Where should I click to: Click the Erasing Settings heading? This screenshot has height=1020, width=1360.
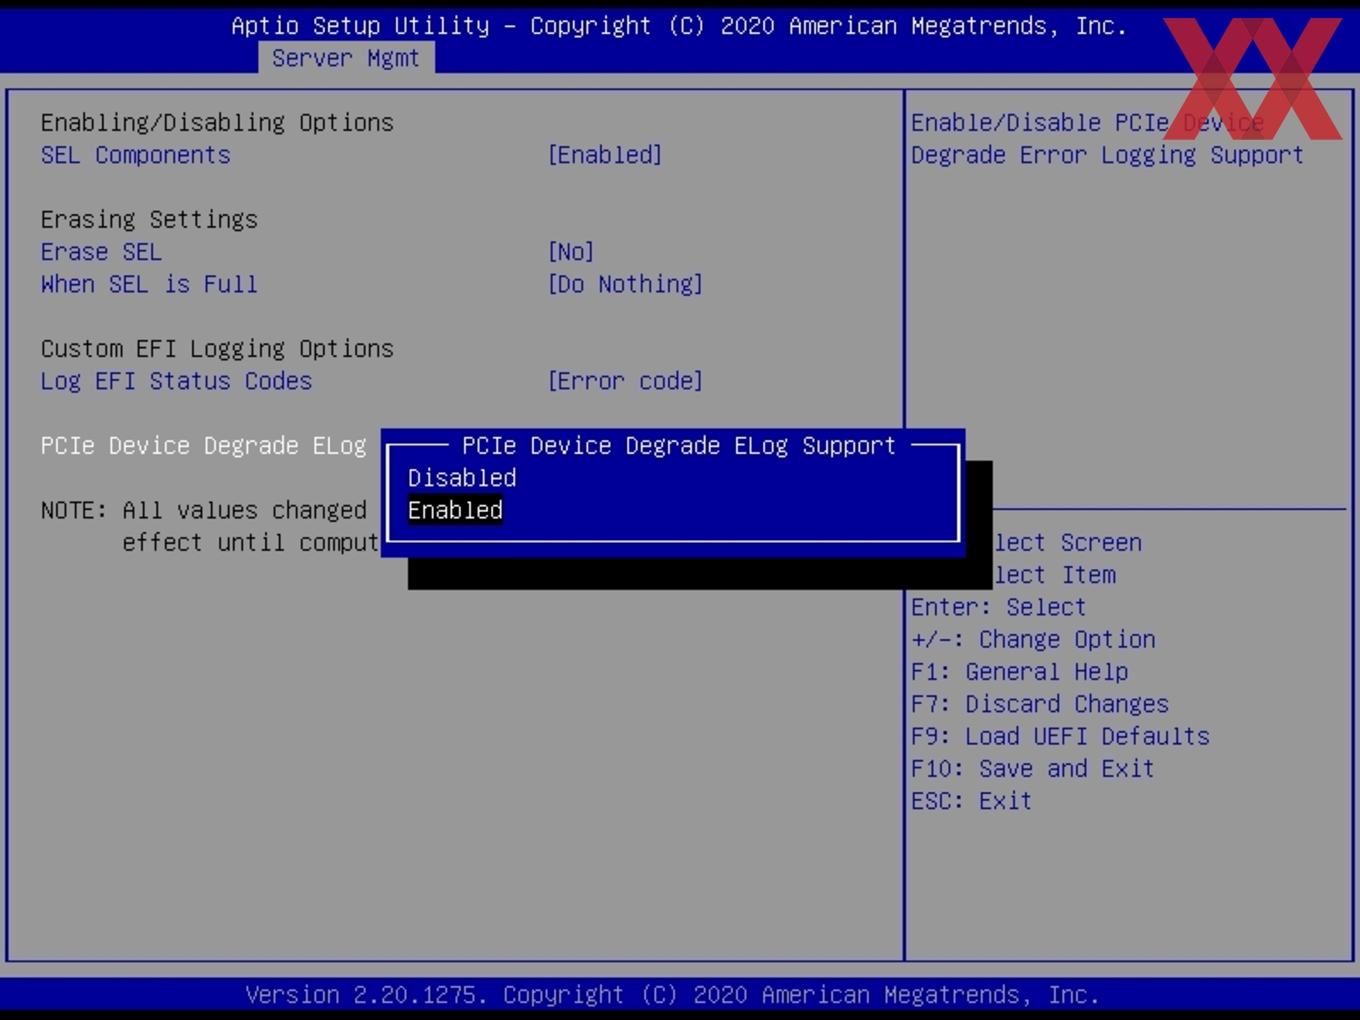click(x=150, y=220)
